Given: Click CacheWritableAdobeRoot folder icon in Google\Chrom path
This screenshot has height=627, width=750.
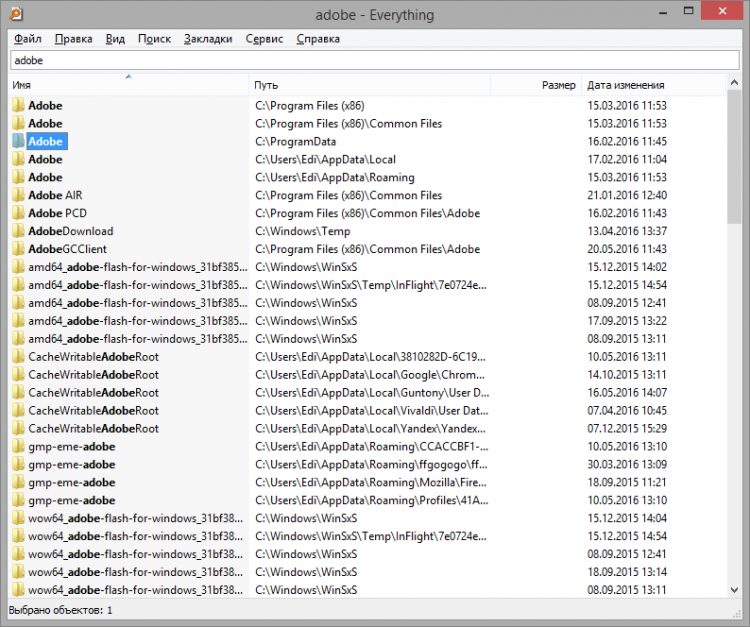Looking at the screenshot, I should click(18, 374).
